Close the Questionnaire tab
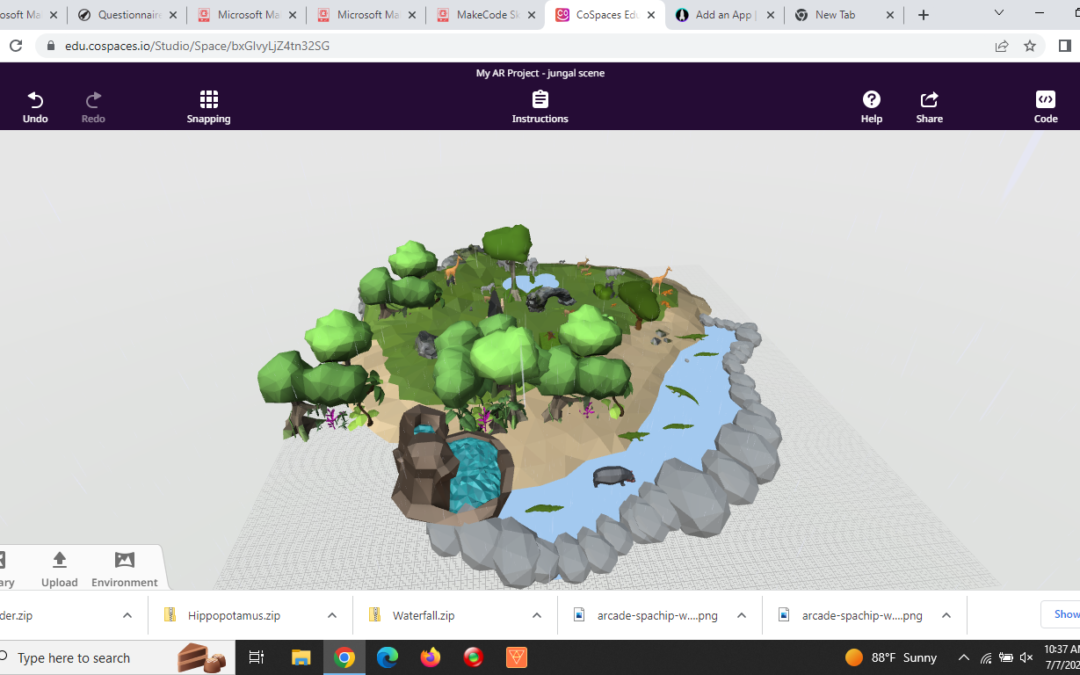This screenshot has height=675, width=1080. pyautogui.click(x=173, y=15)
